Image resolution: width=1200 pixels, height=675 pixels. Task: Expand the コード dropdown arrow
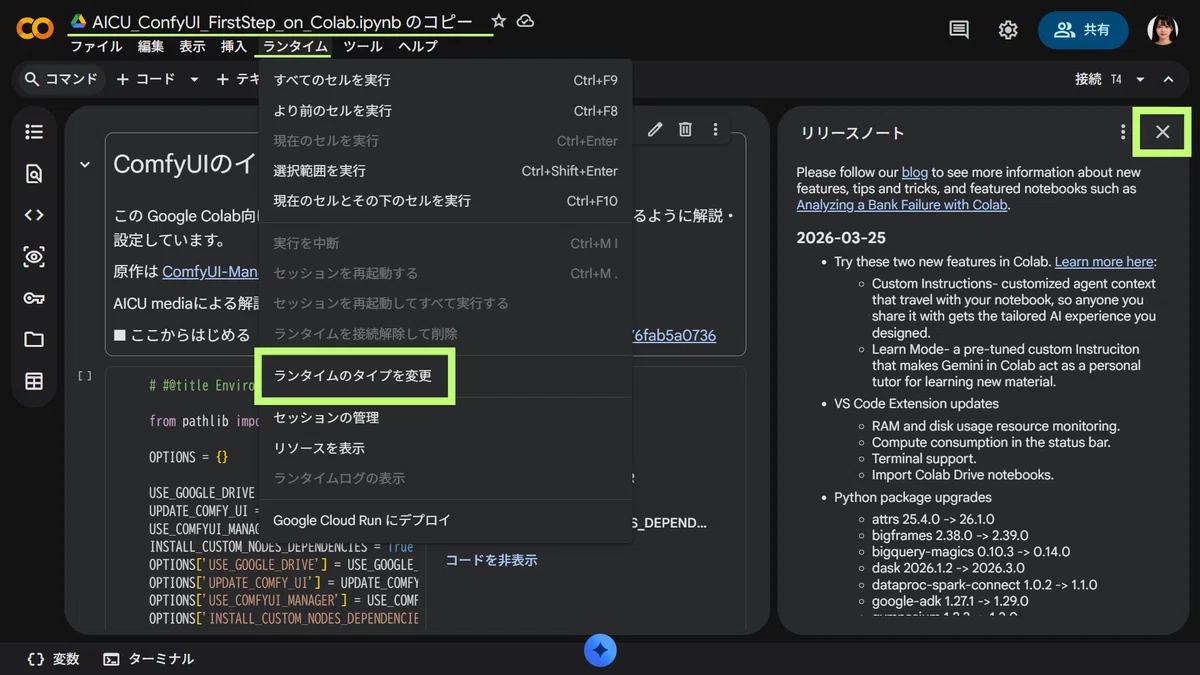click(194, 79)
